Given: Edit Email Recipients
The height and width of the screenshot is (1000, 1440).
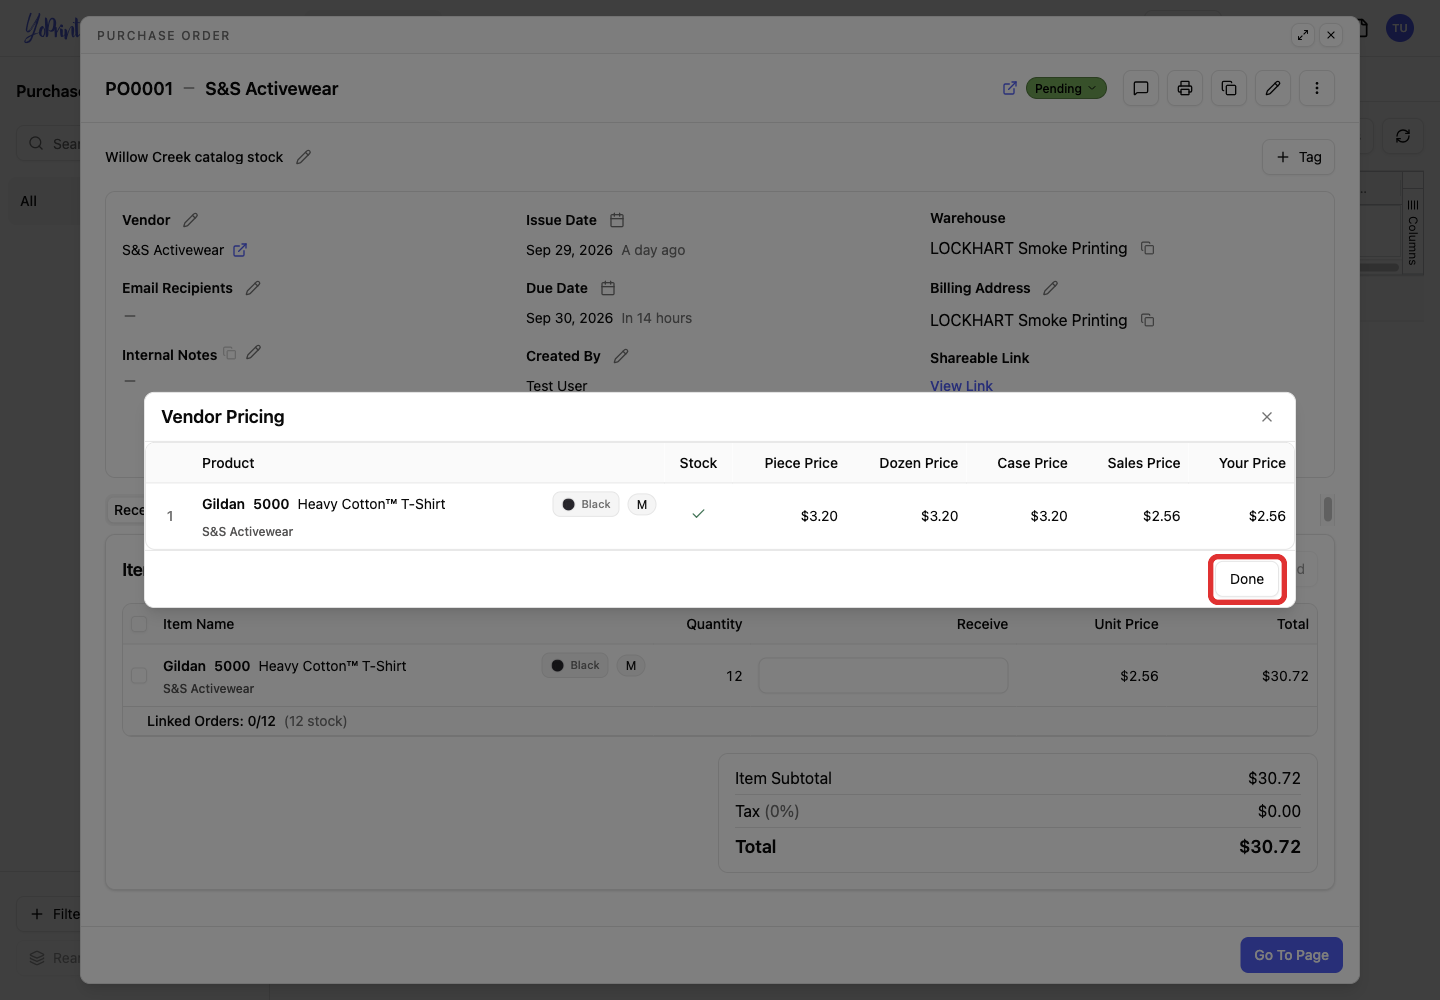Looking at the screenshot, I should click(253, 288).
